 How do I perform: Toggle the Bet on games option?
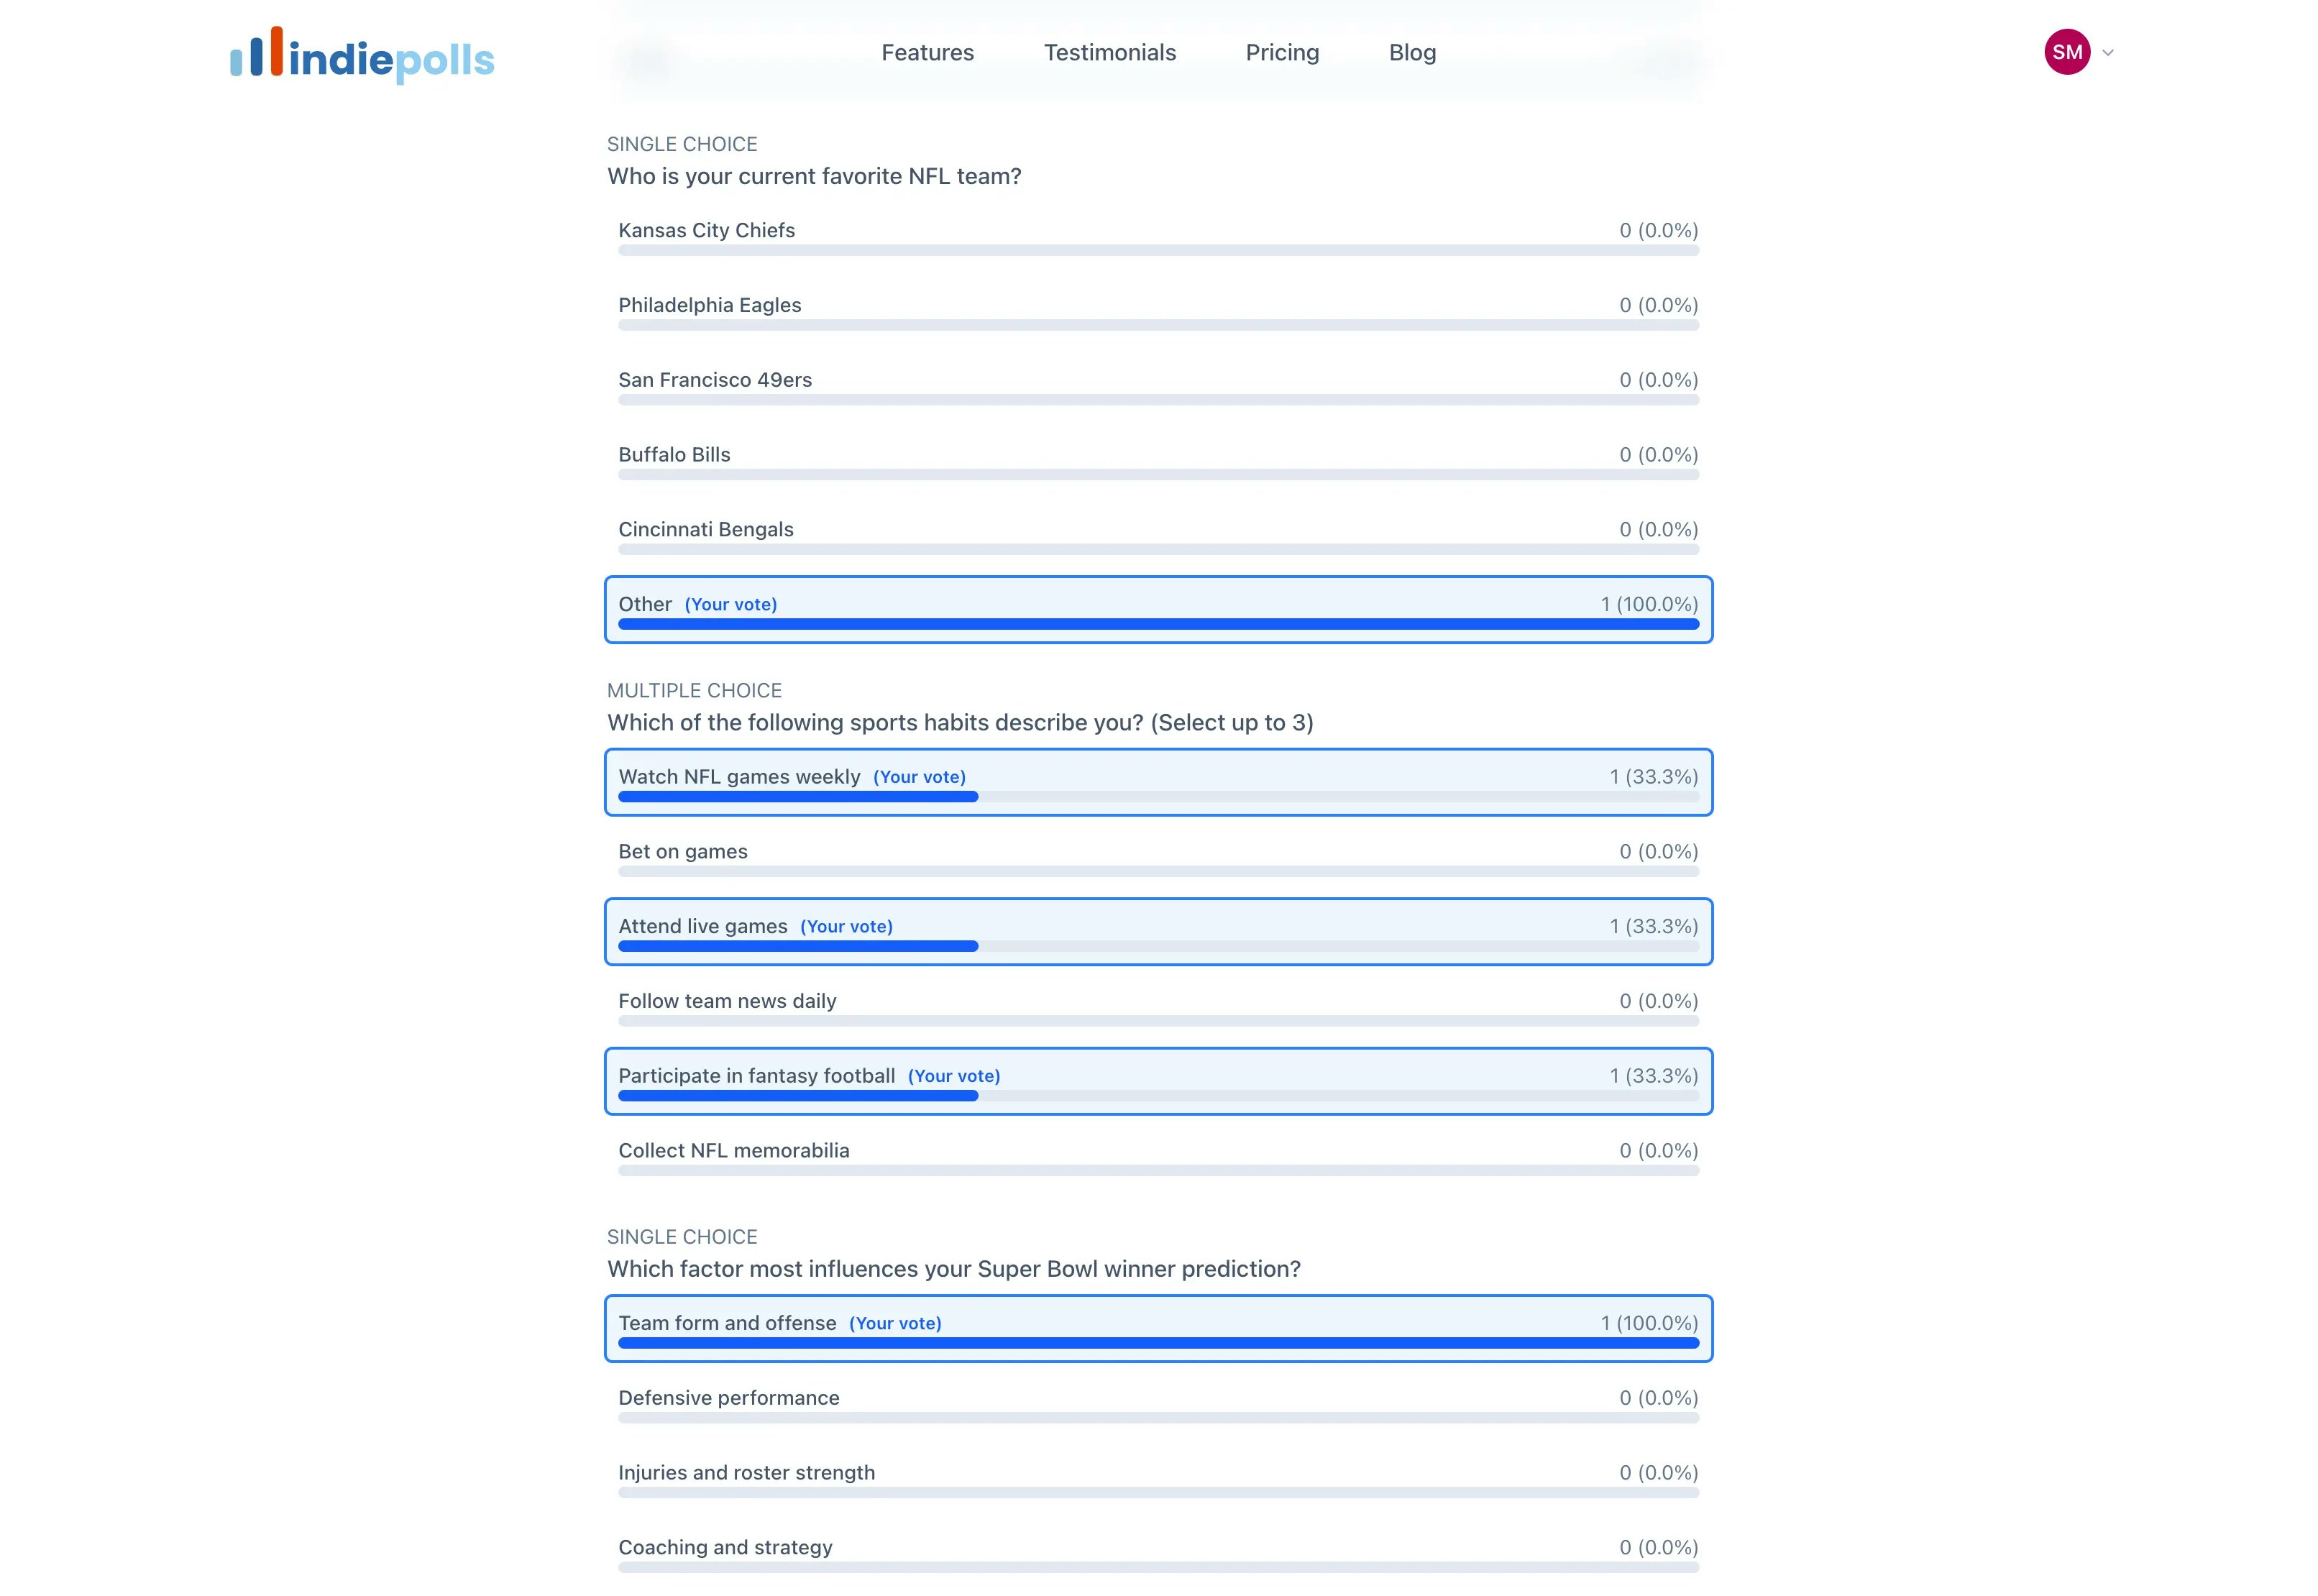[1158, 858]
